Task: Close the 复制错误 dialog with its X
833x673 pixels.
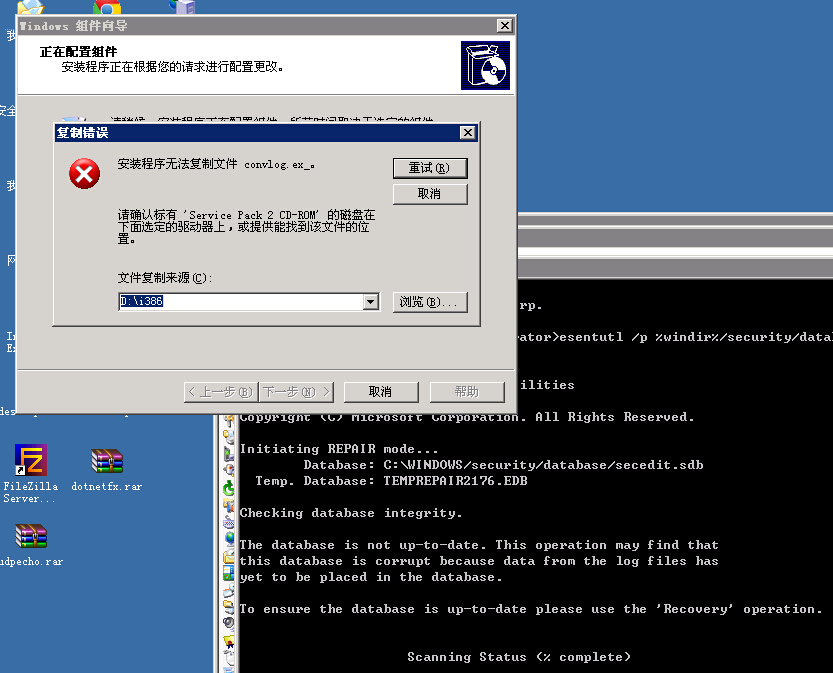Action: pyautogui.click(x=468, y=132)
